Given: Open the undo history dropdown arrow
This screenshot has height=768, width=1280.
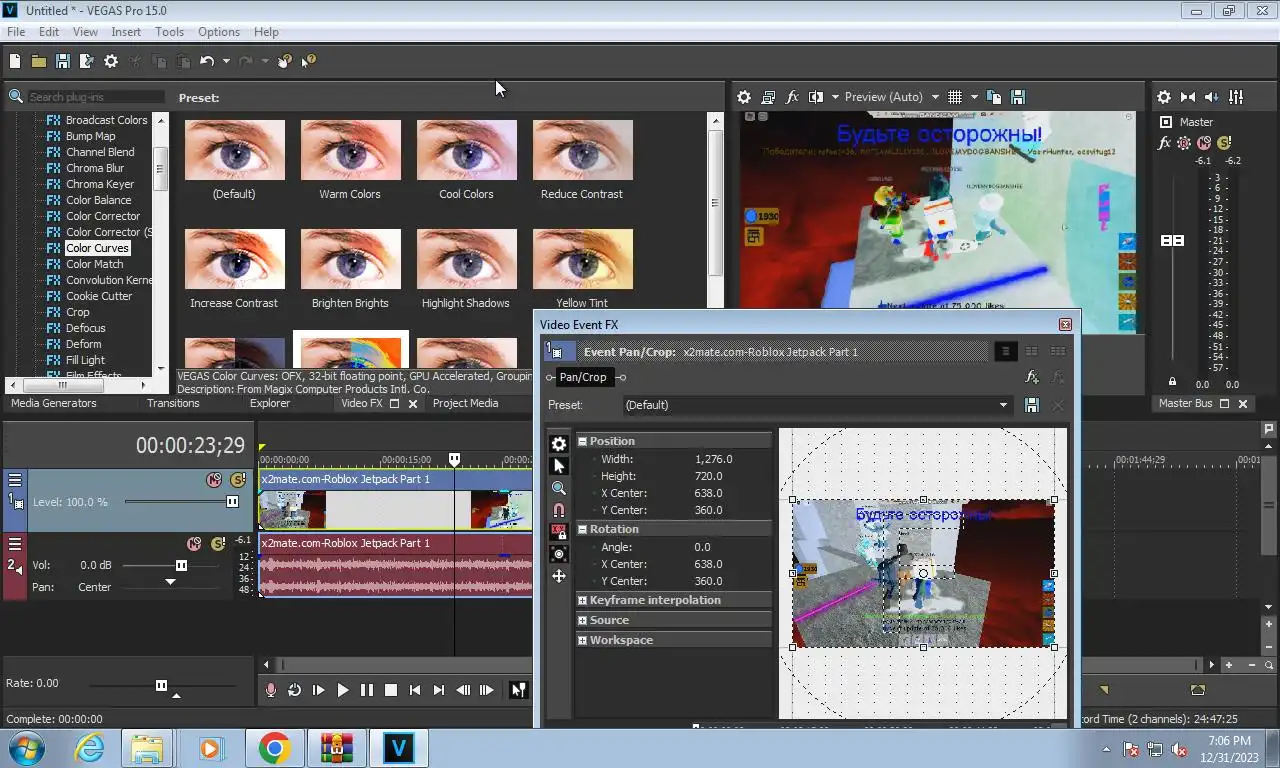Looking at the screenshot, I should (226, 61).
